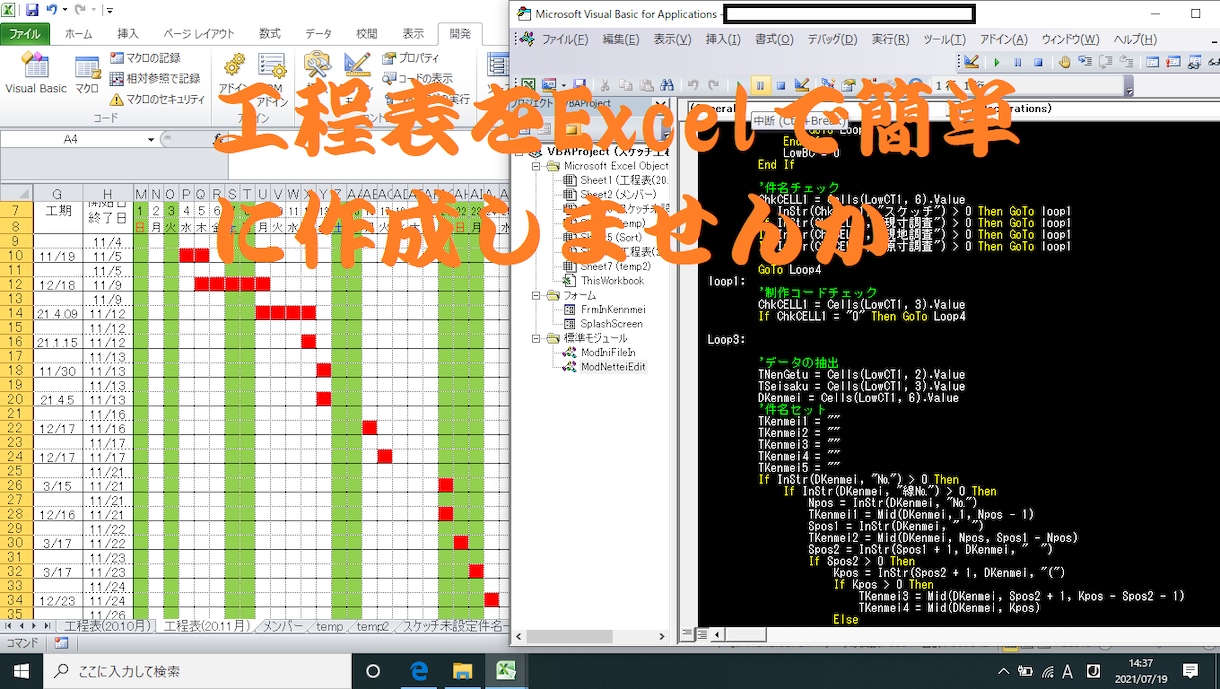Save the project with VBA toolbar disk icon
Image resolution: width=1220 pixels, height=689 pixels.
[580, 85]
